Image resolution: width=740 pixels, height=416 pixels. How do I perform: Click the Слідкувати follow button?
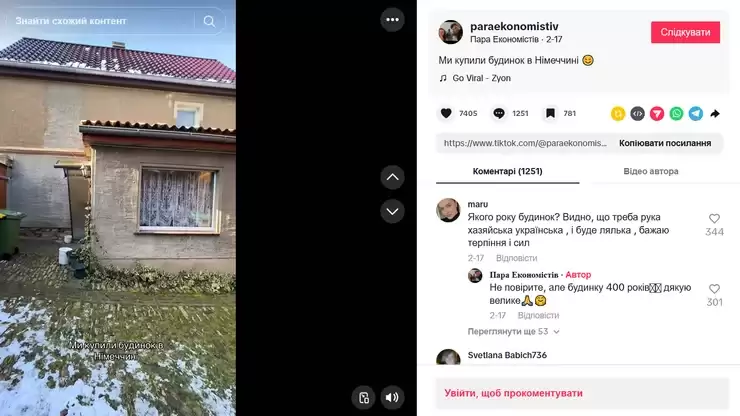(x=685, y=32)
